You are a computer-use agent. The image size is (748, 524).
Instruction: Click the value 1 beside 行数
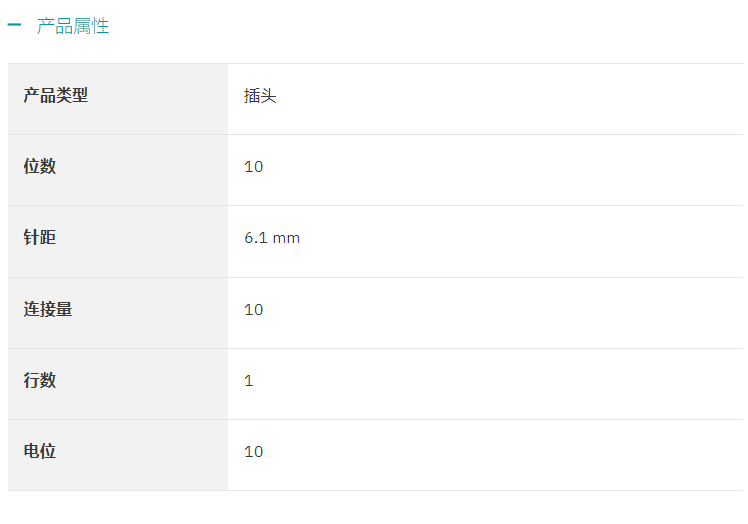coord(249,381)
